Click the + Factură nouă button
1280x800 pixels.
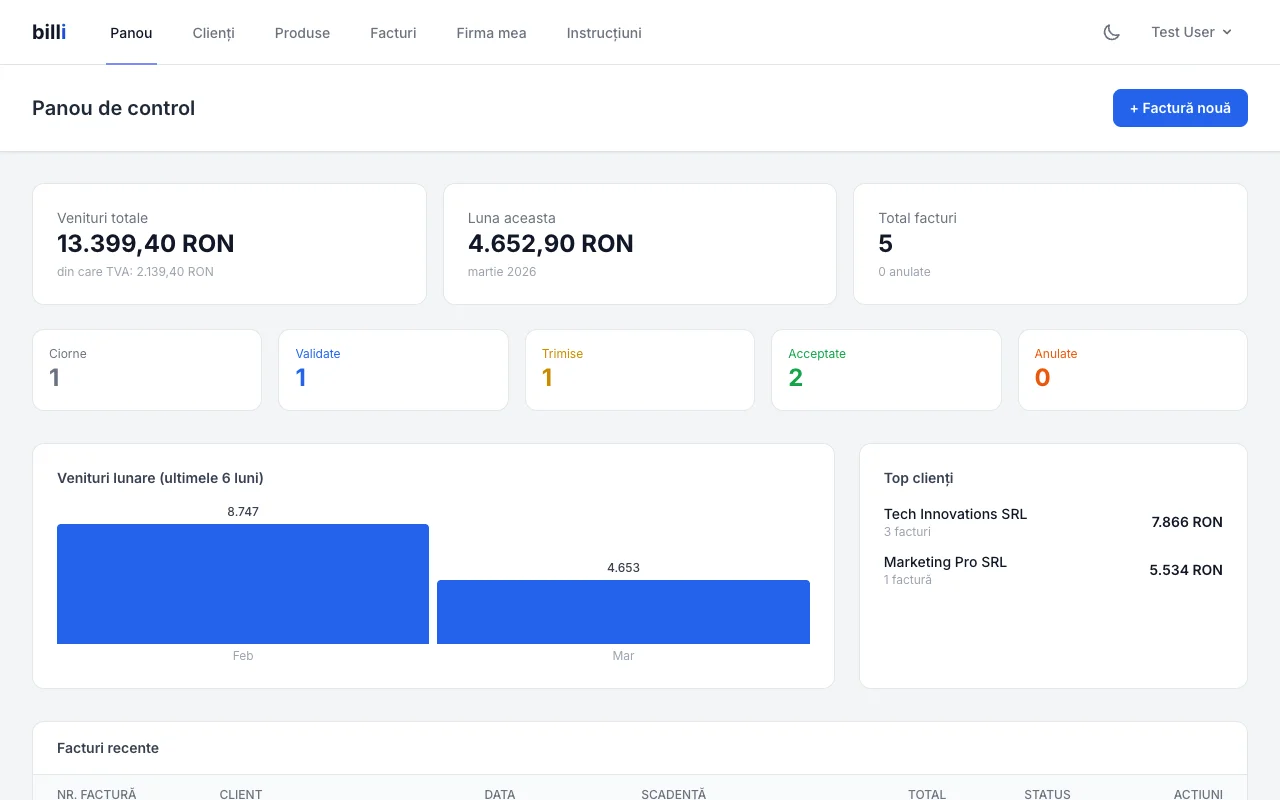point(1180,108)
